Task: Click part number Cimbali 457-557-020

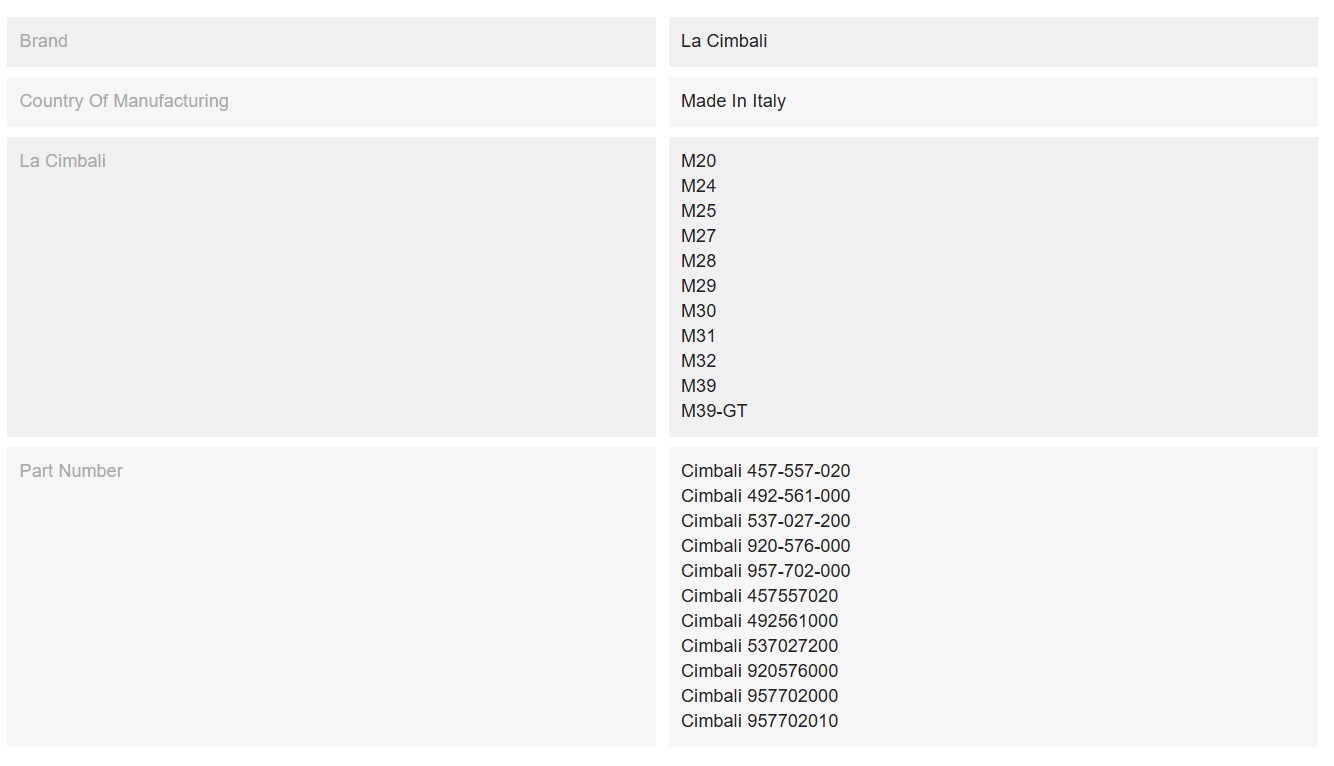Action: coord(765,471)
